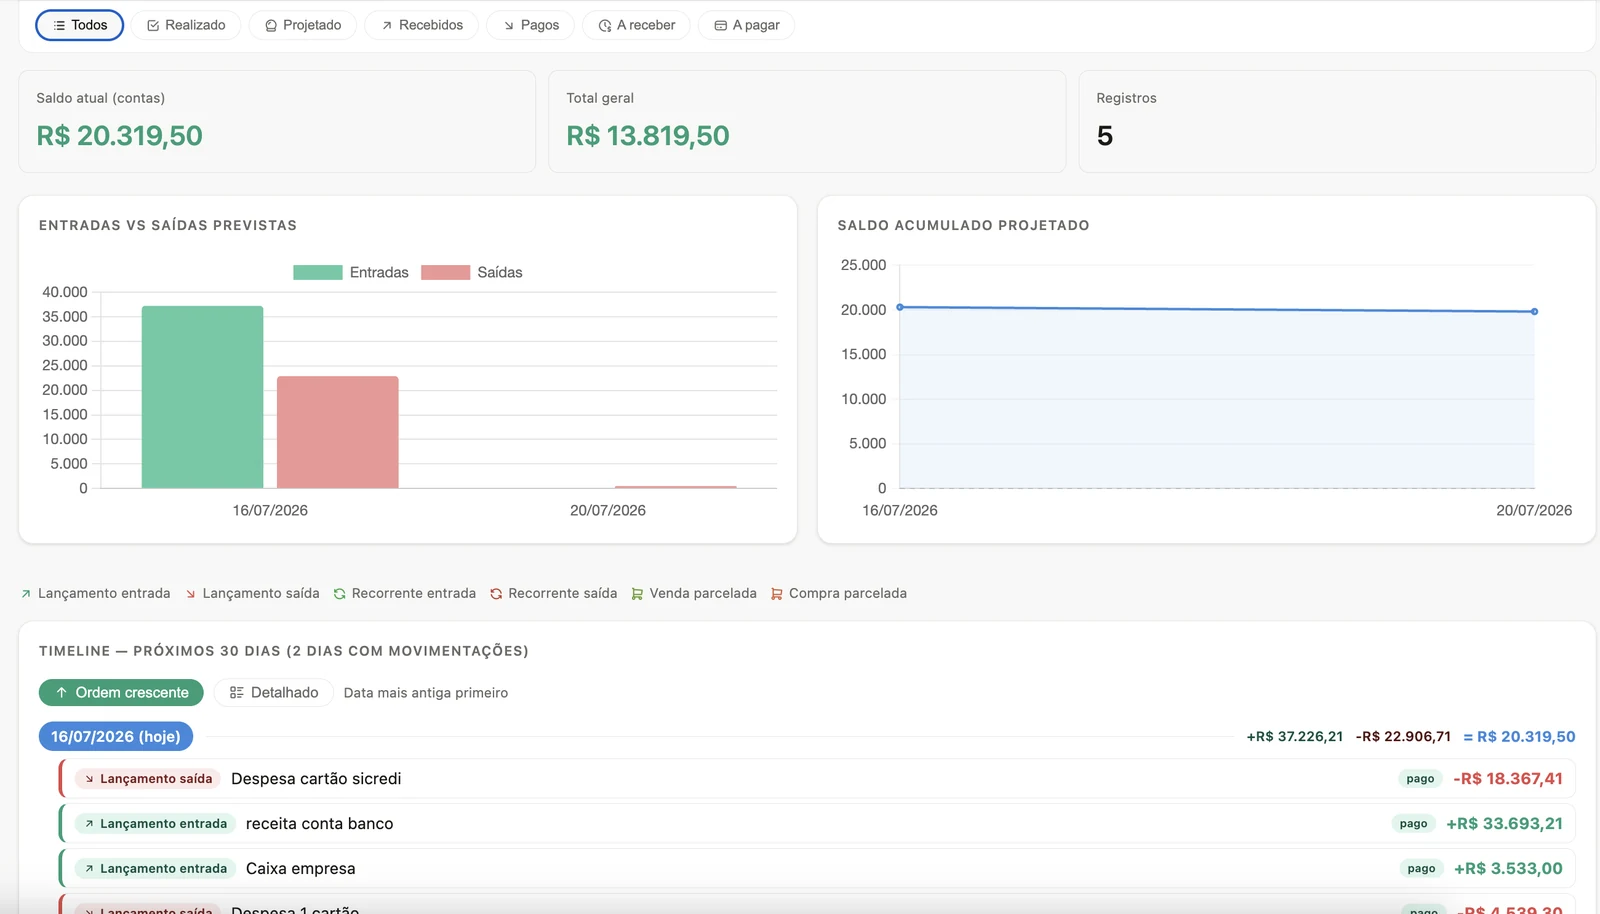Click the 16/07/2026 (hoje) date badge

click(x=116, y=736)
